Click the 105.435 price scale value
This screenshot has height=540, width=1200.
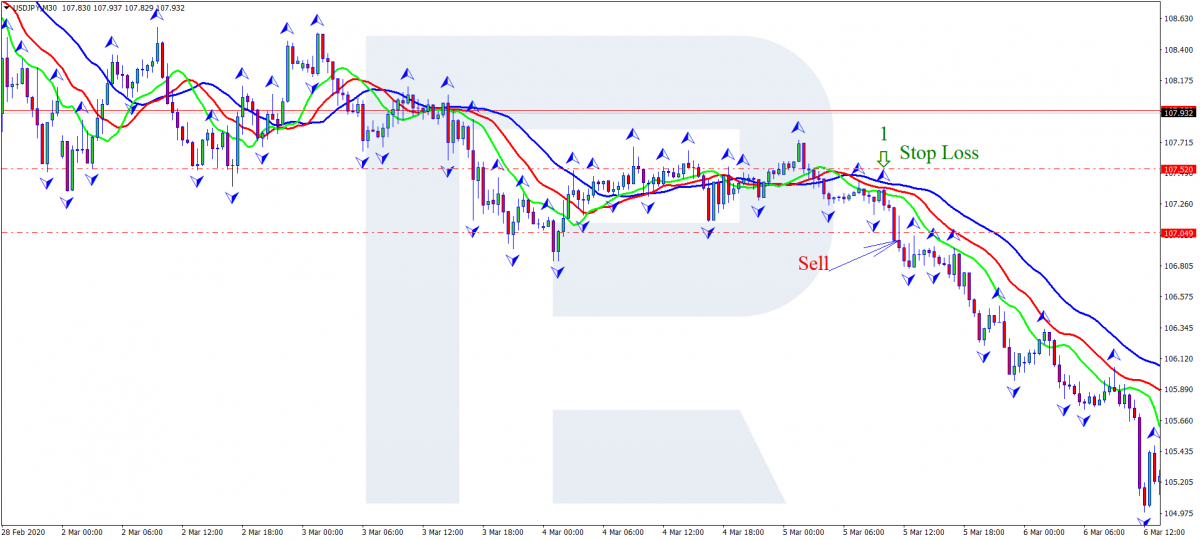(1180, 452)
